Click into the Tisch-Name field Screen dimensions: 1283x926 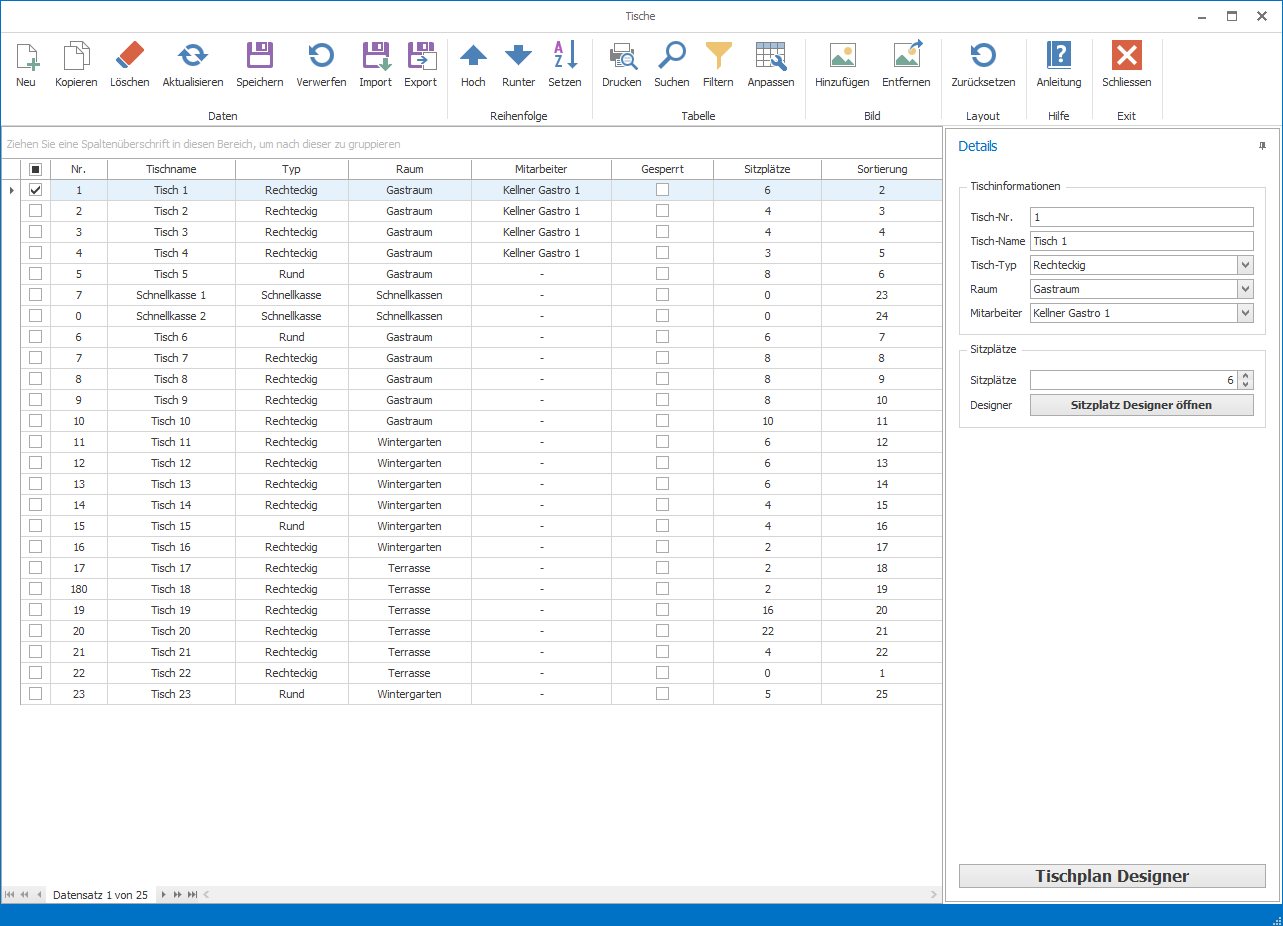tap(1141, 241)
